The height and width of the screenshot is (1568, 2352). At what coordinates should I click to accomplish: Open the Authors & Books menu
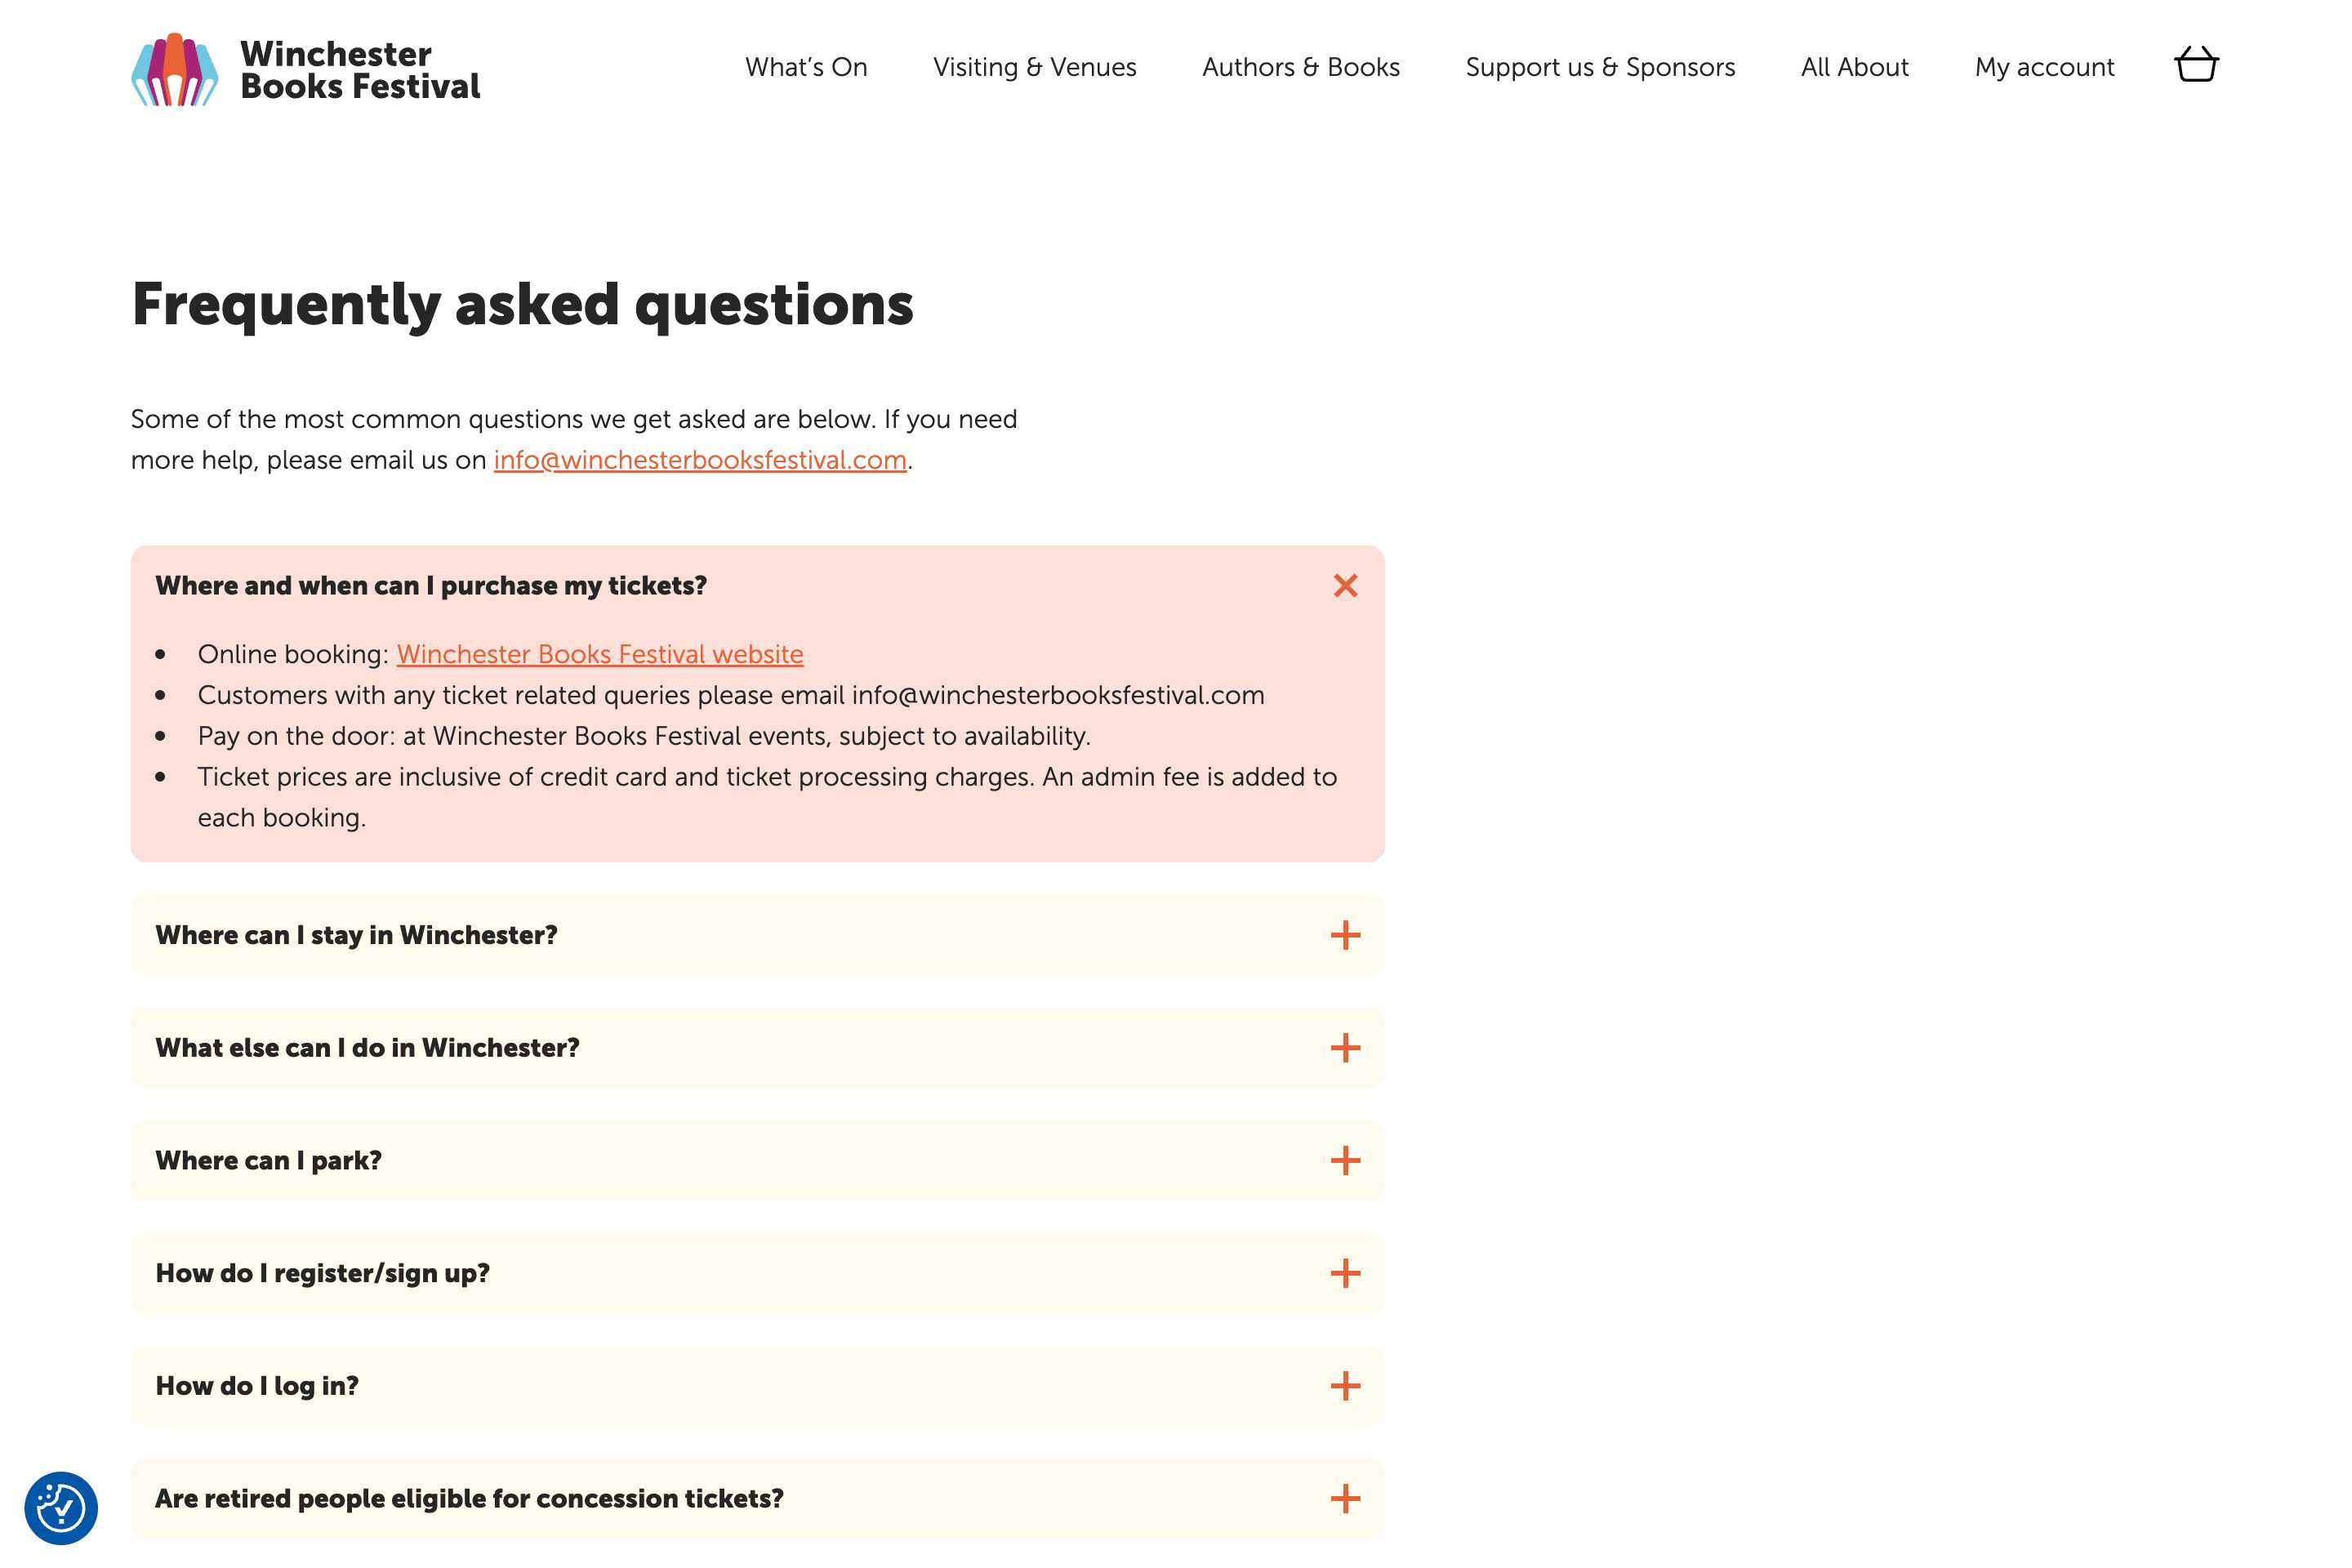coord(1300,67)
